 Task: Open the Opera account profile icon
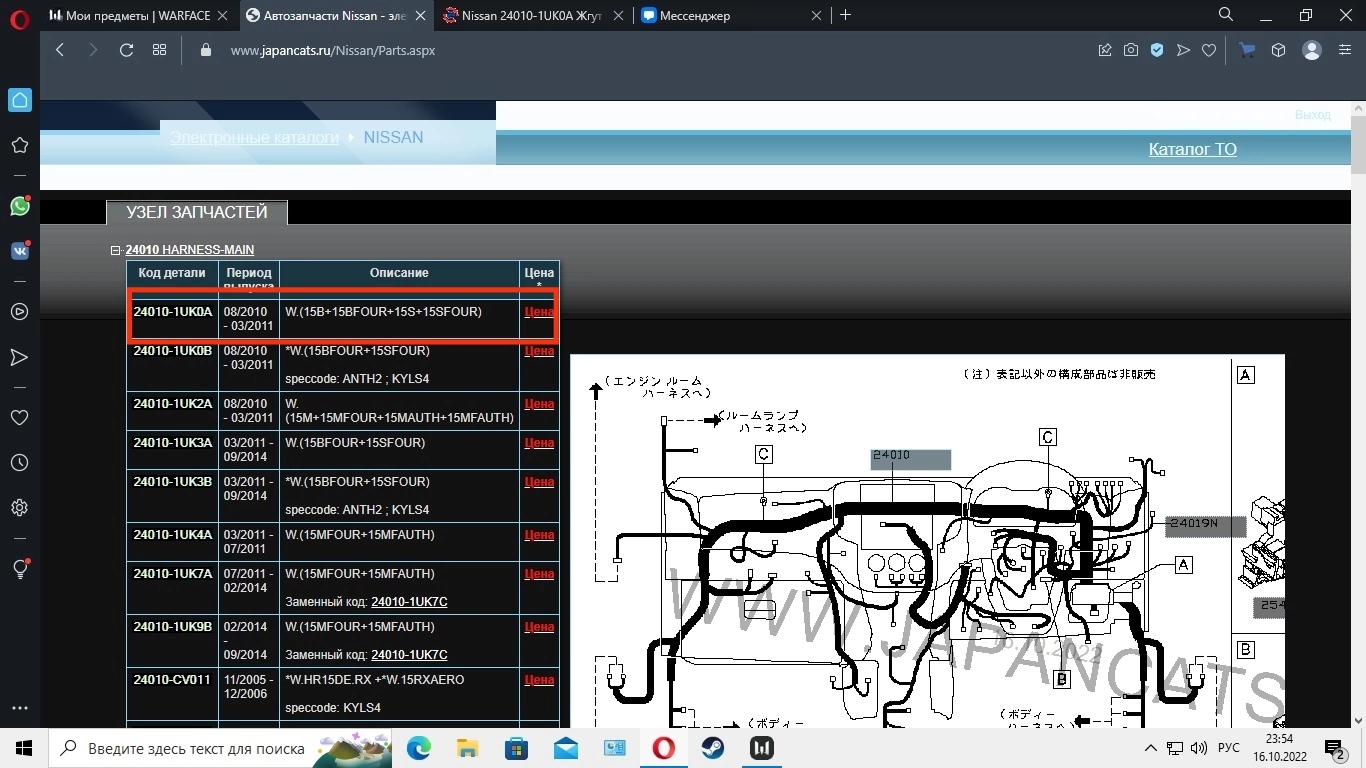pyautogui.click(x=1312, y=50)
